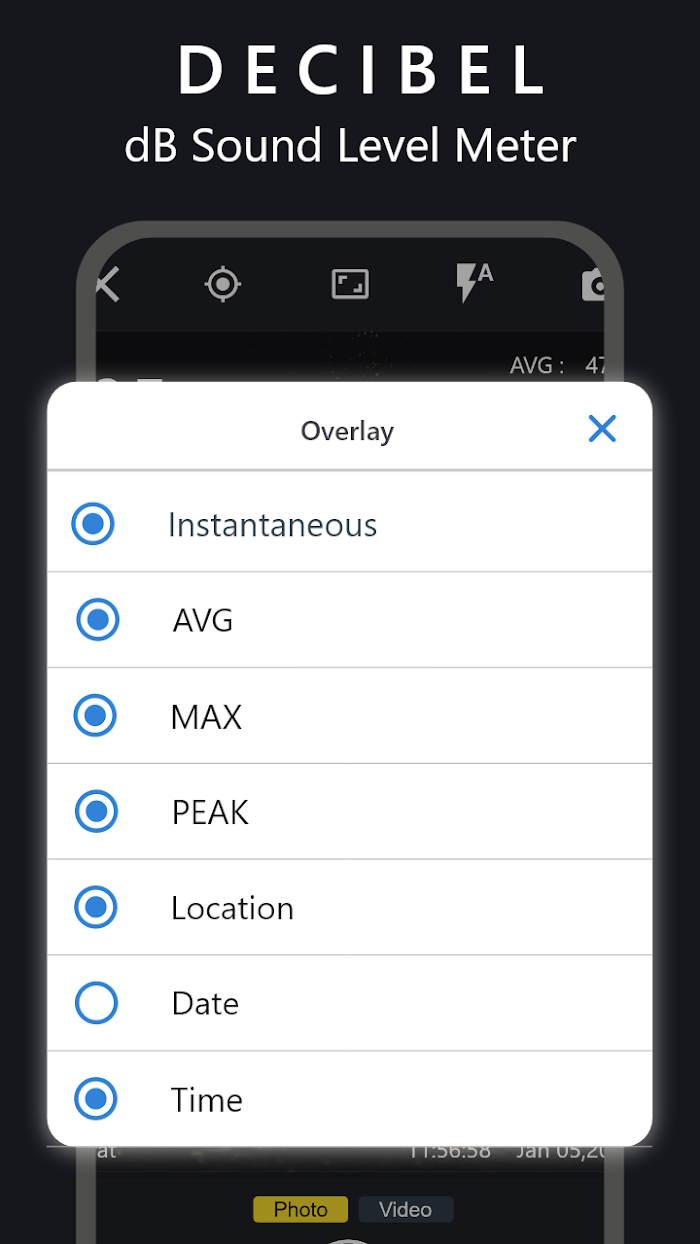Switch to Video mode tab
The height and width of the screenshot is (1244, 700).
(405, 1209)
